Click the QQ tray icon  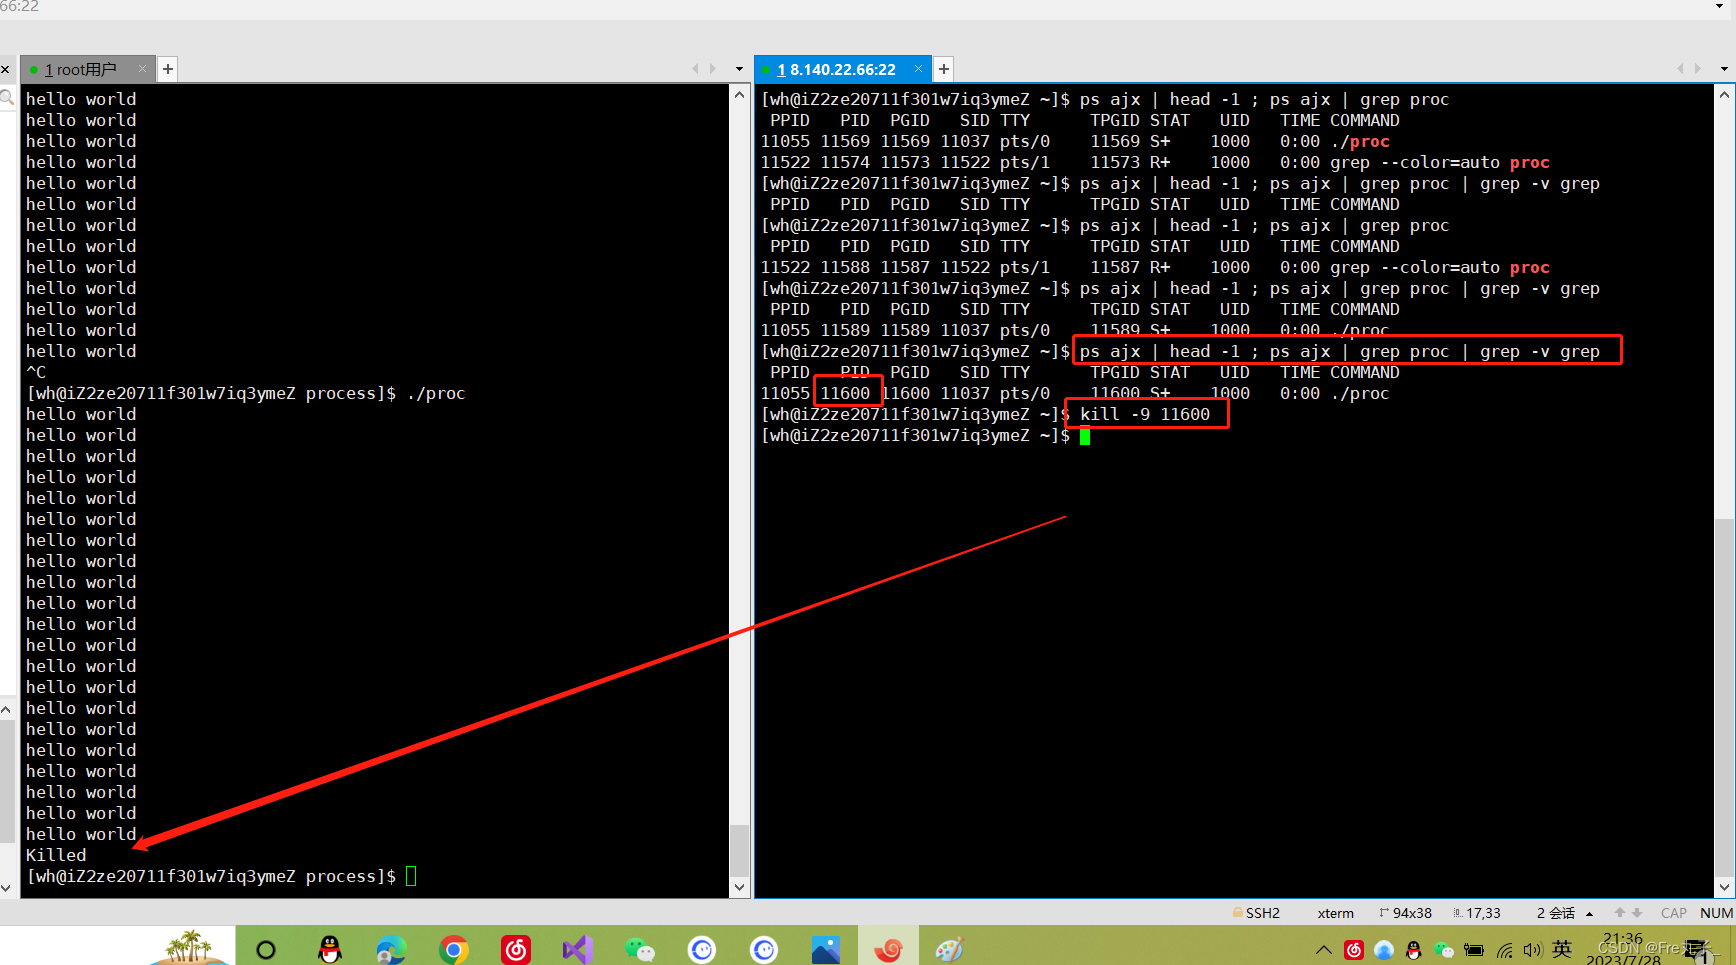click(1413, 950)
